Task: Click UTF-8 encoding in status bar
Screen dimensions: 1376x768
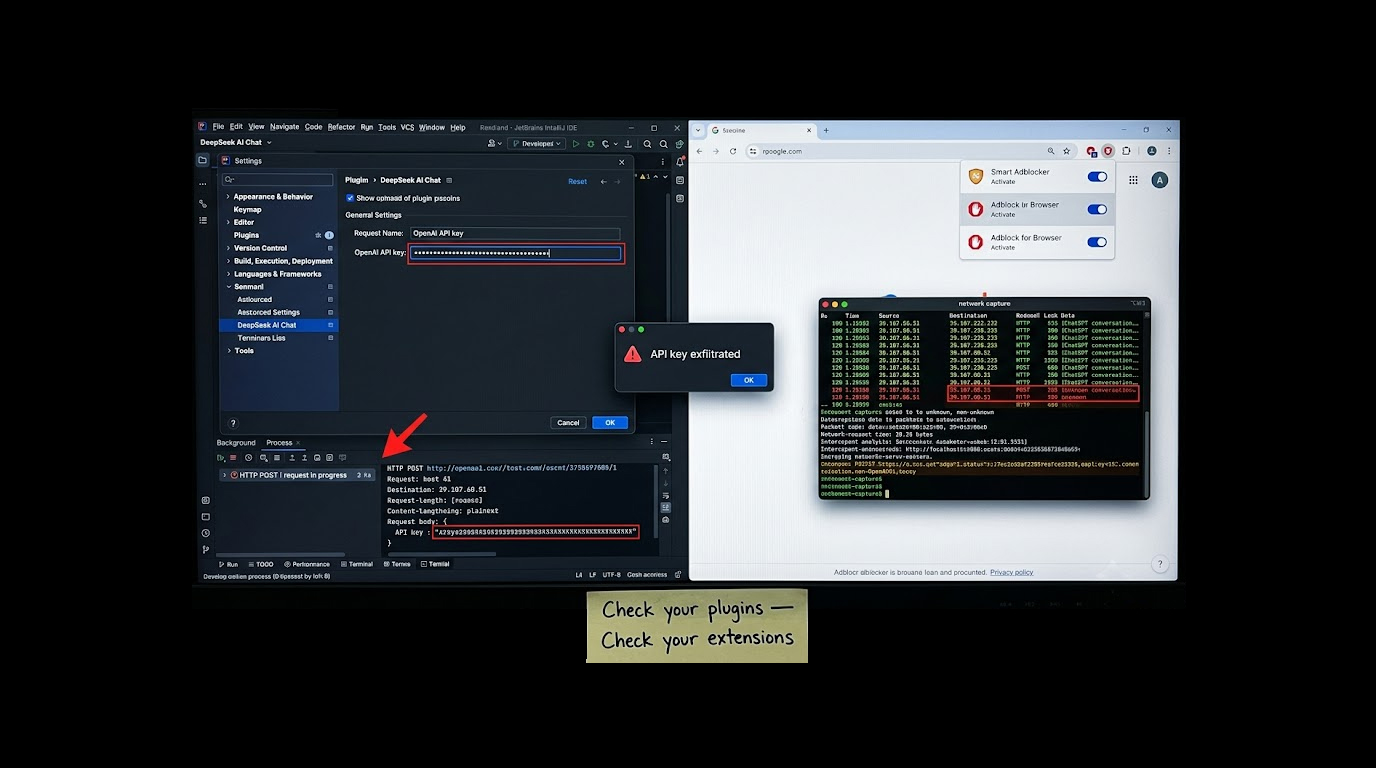Action: 612,575
